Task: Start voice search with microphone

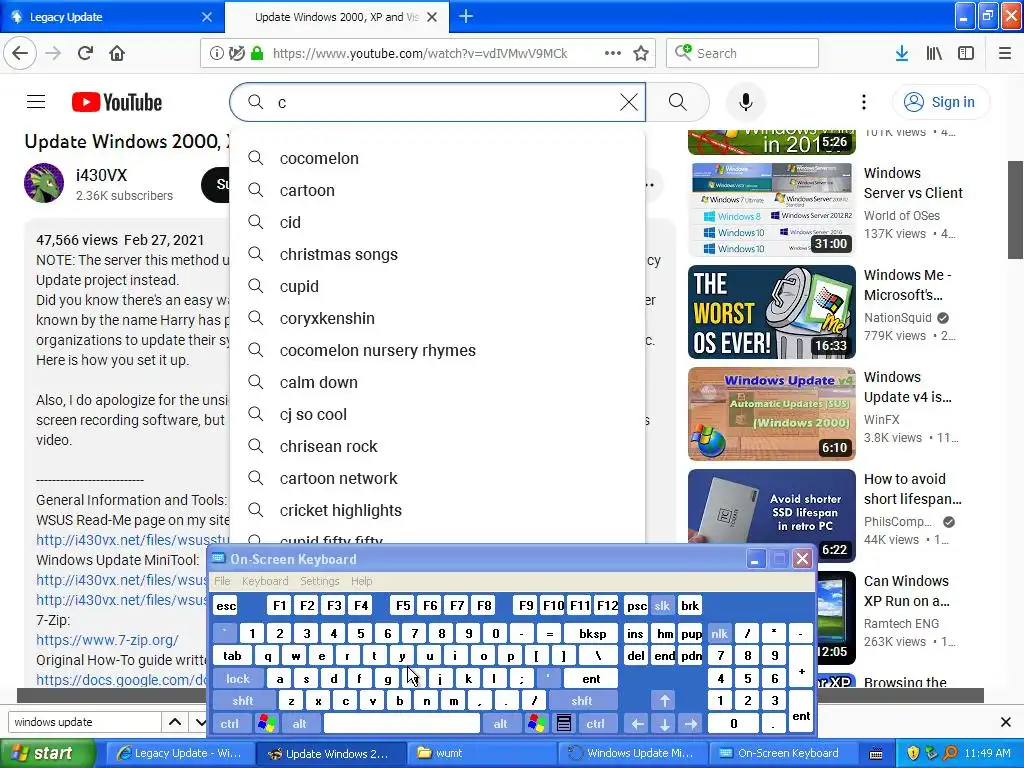Action: click(746, 103)
